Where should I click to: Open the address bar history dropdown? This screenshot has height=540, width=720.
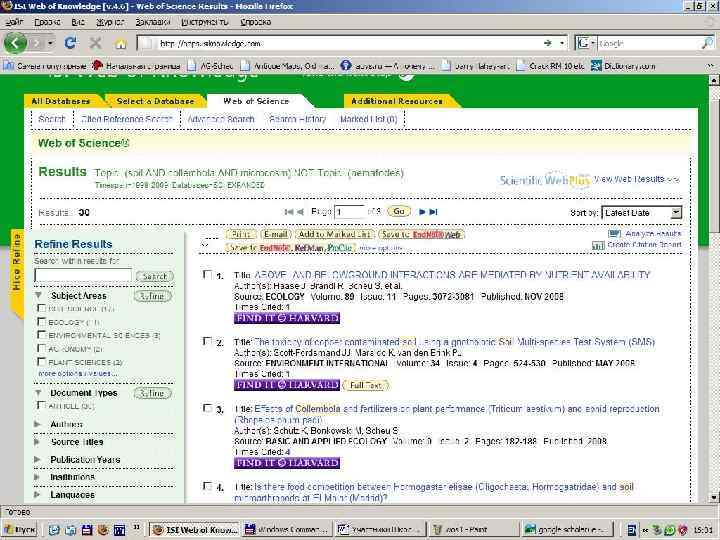tap(562, 43)
